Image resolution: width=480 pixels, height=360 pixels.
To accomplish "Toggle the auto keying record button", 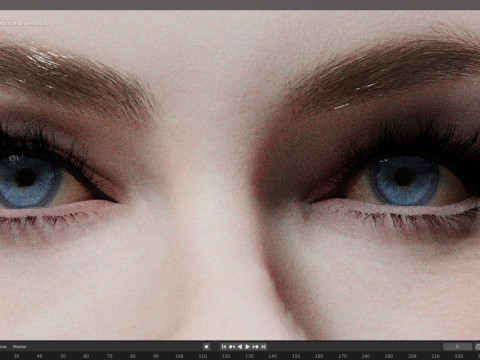I will point(206,347).
